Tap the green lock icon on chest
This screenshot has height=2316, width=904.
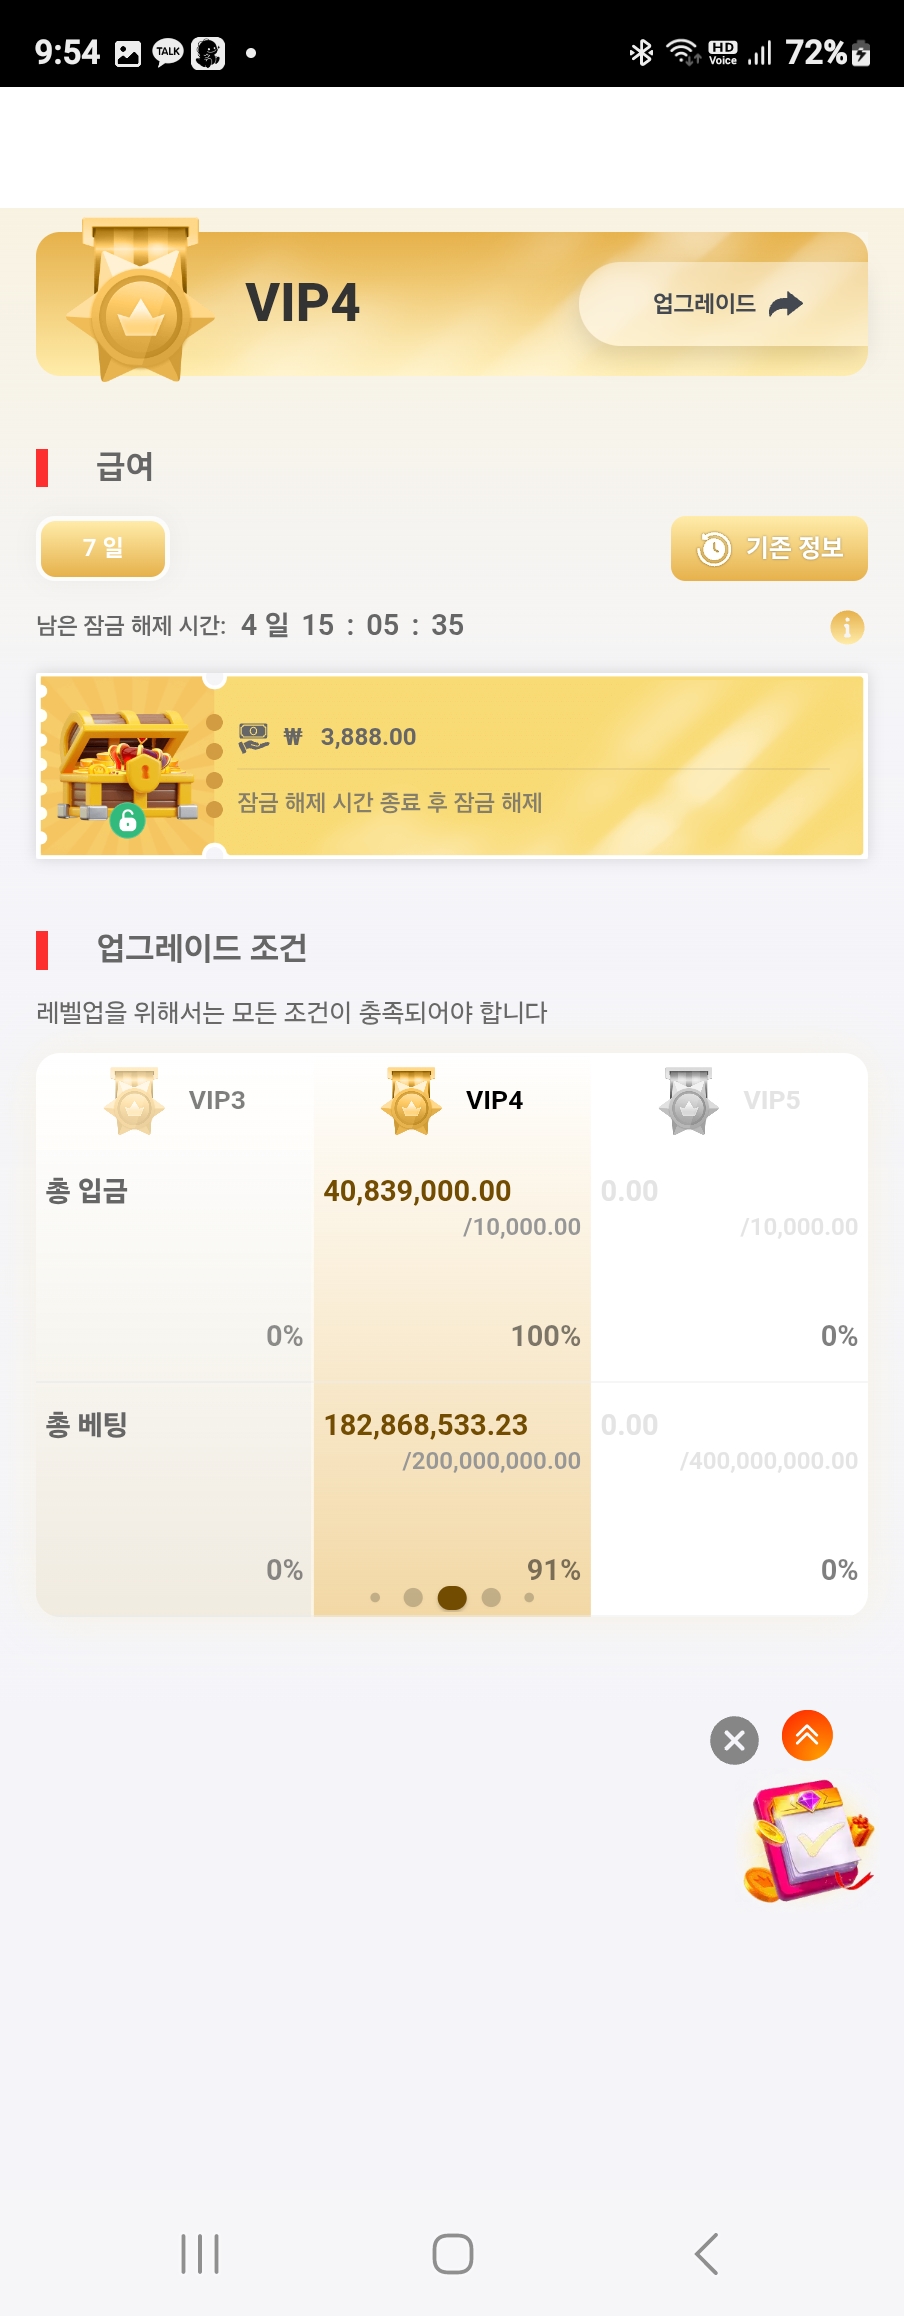128,821
